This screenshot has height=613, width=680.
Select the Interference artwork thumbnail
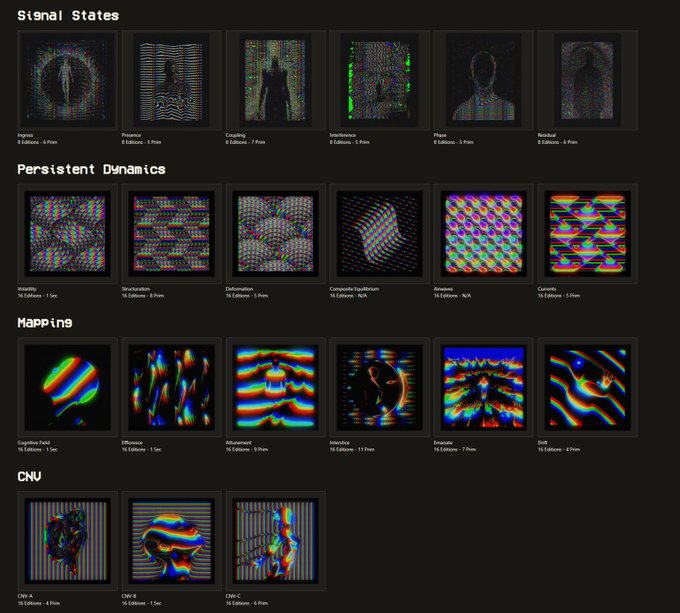pos(379,80)
